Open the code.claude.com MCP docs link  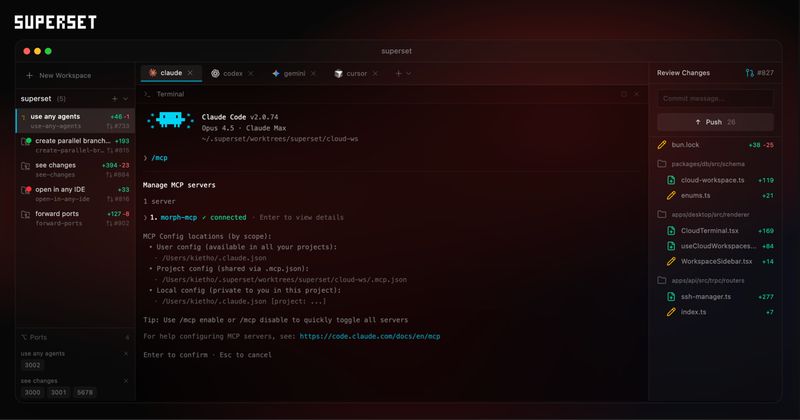click(370, 336)
